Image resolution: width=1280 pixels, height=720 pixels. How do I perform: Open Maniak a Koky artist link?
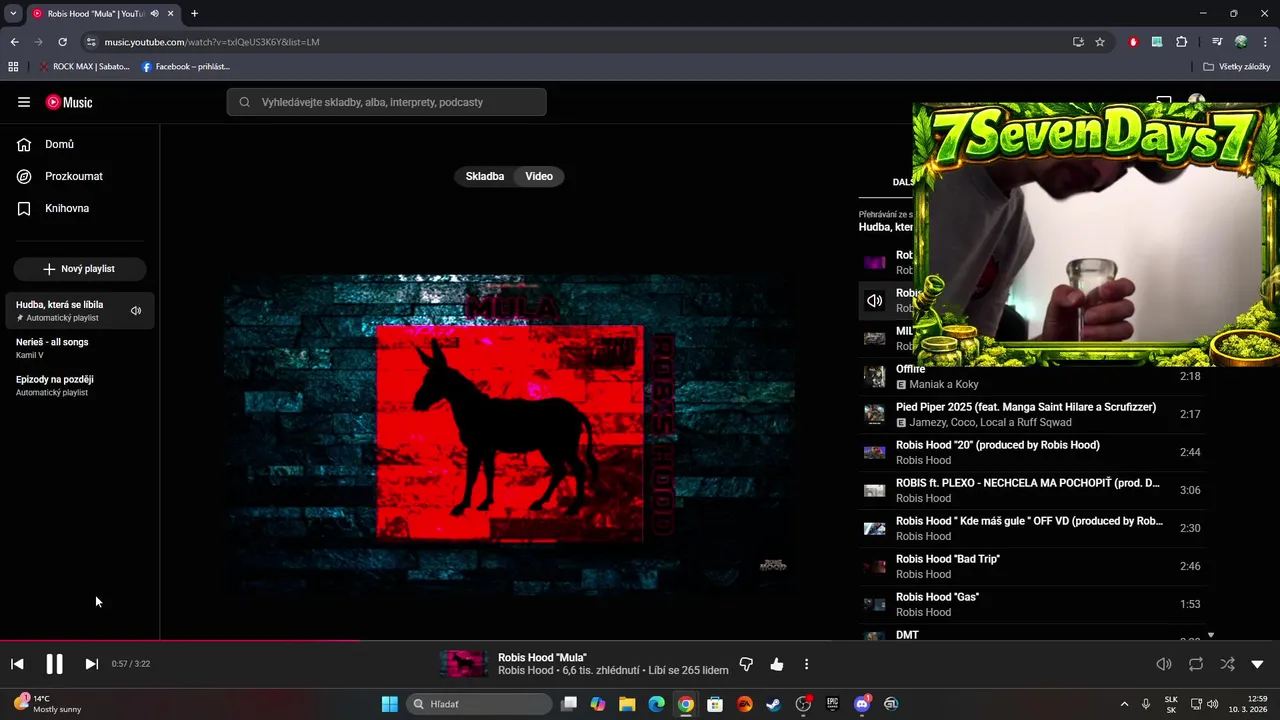[944, 384]
